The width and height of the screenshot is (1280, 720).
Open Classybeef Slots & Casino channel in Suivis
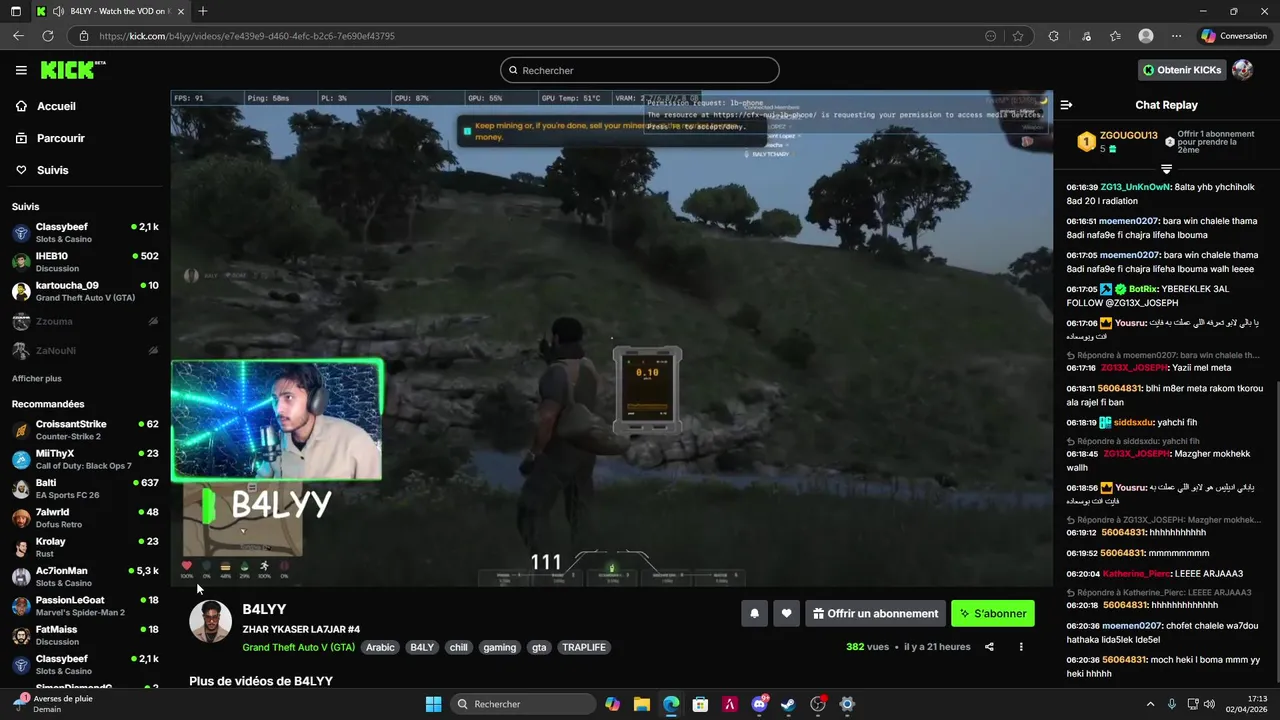85,233
